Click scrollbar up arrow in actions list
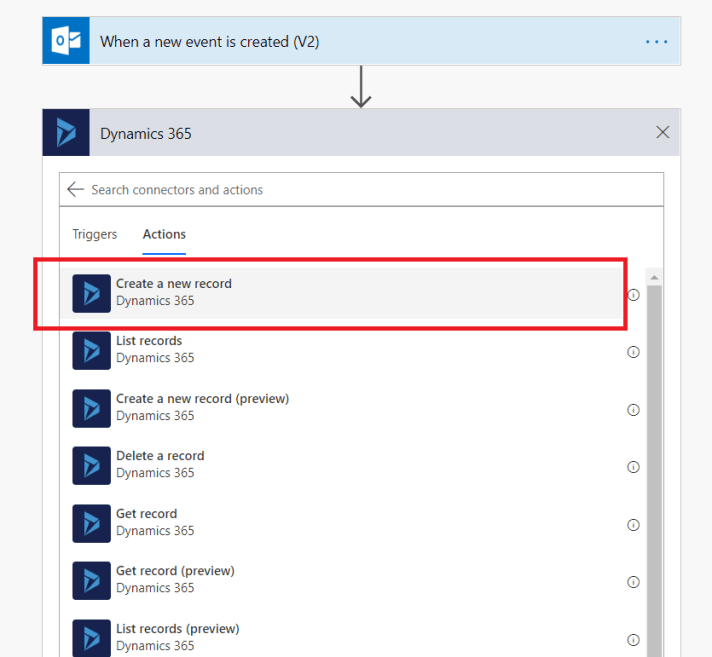This screenshot has height=657, width=712. point(654,277)
